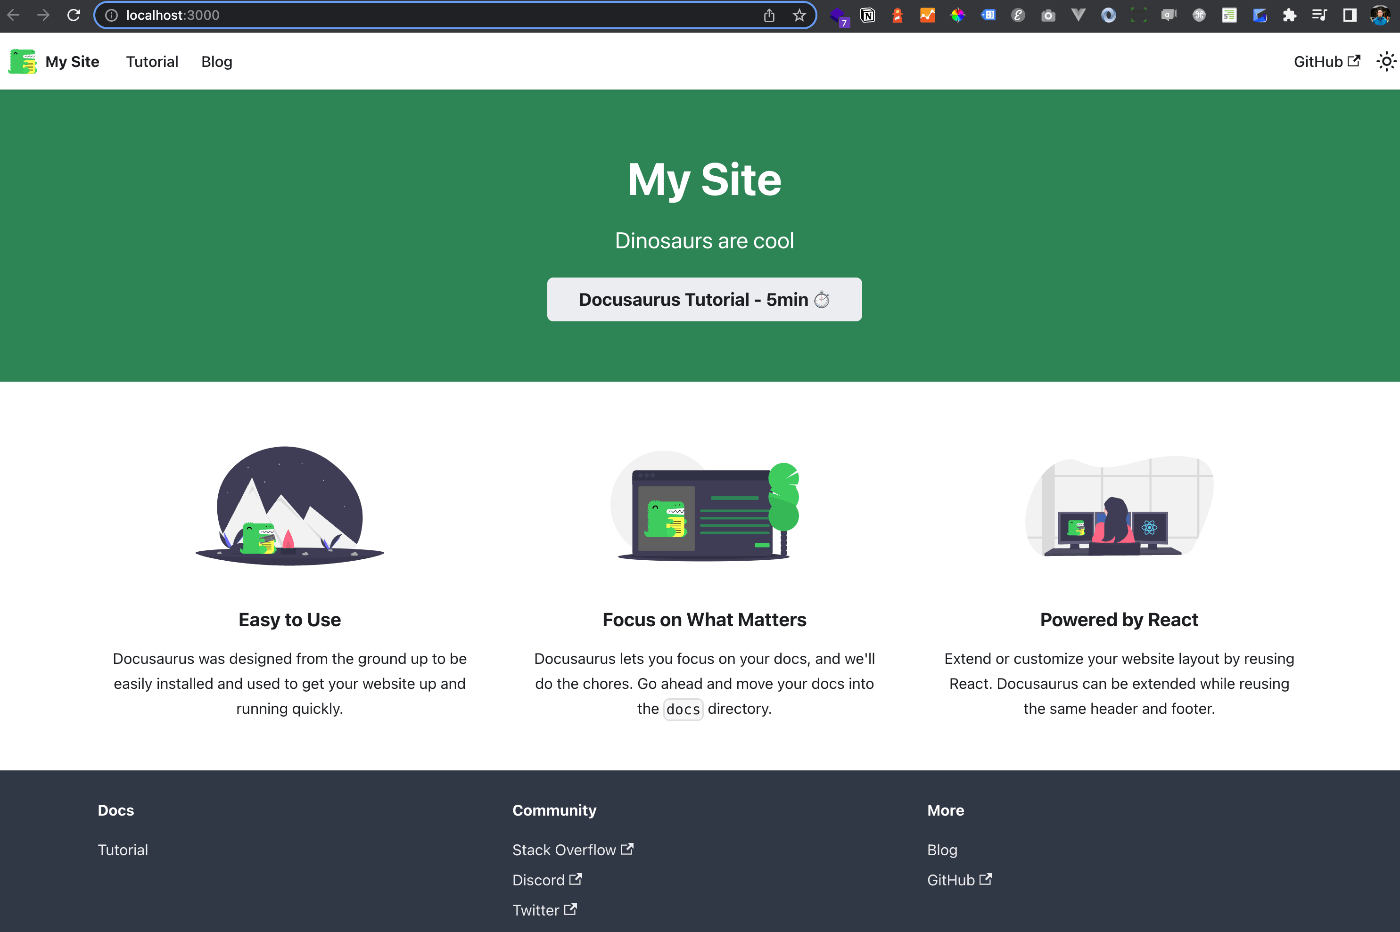Screen dimensions: 1400x932
Task: Open the Discord link in the footer
Action: click(546, 879)
